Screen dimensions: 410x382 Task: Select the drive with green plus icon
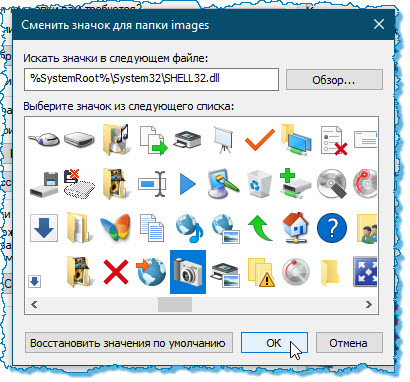pyautogui.click(x=295, y=183)
